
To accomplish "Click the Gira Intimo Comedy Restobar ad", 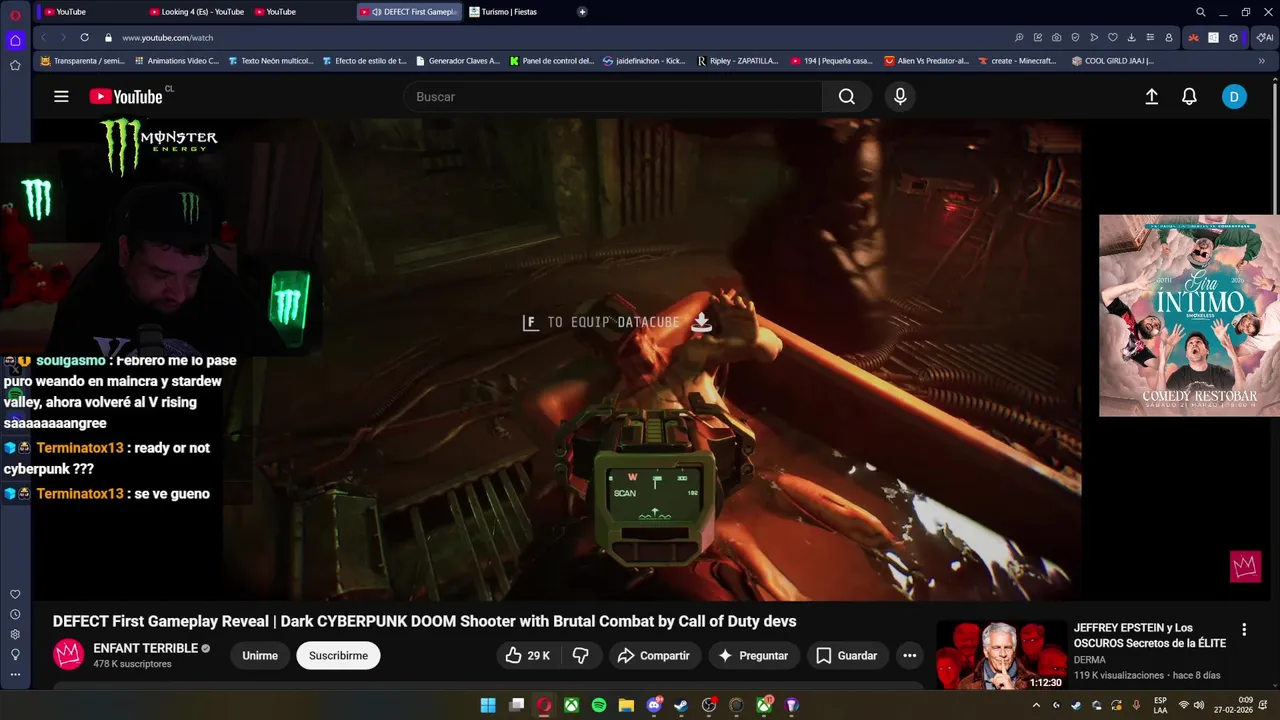I will [1189, 316].
